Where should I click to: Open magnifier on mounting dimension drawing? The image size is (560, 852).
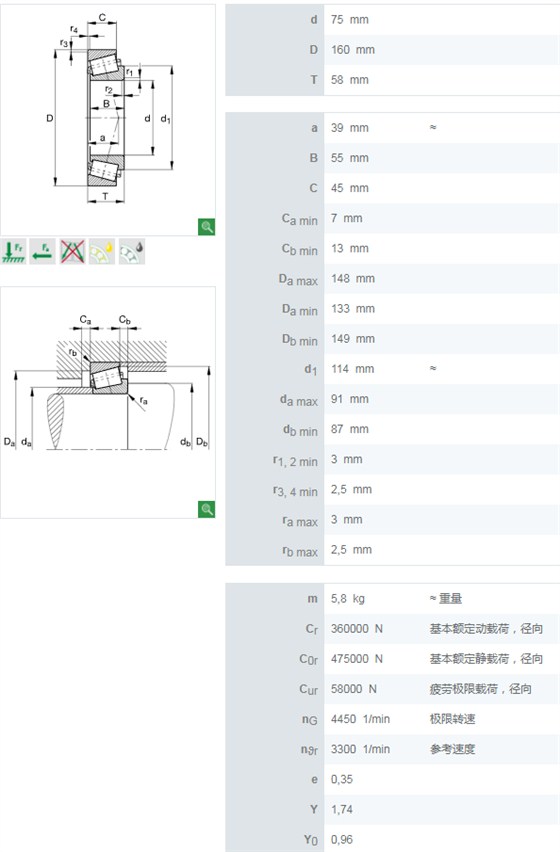pos(206,509)
